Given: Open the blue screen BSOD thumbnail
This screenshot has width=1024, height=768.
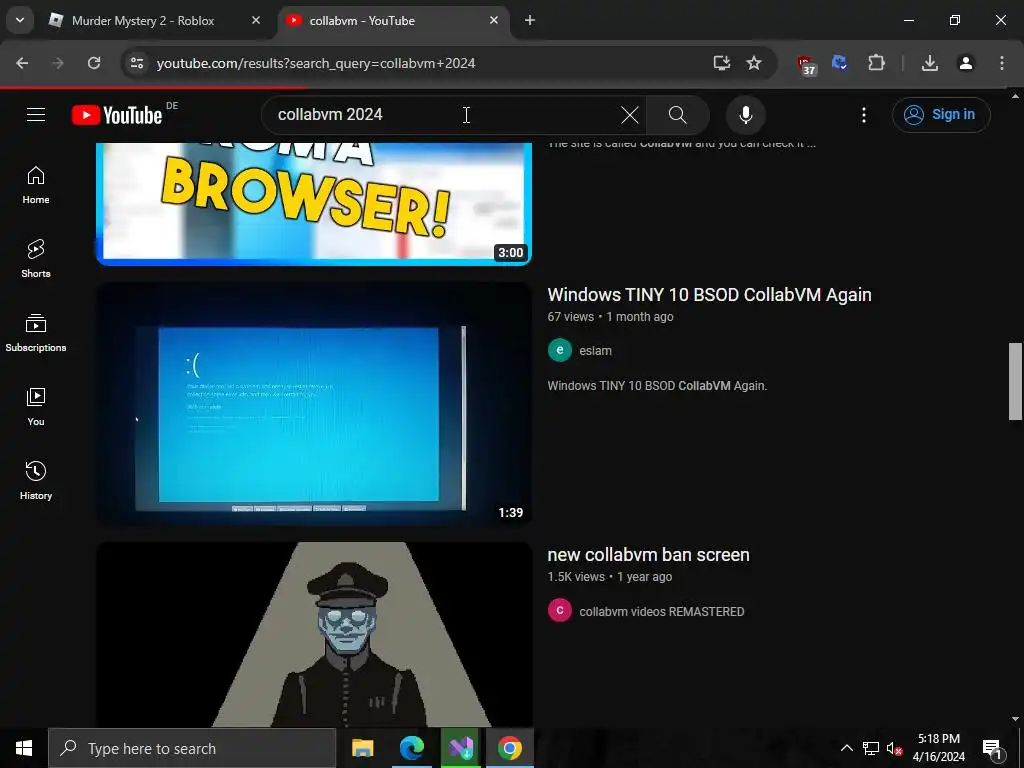Looking at the screenshot, I should (x=314, y=404).
